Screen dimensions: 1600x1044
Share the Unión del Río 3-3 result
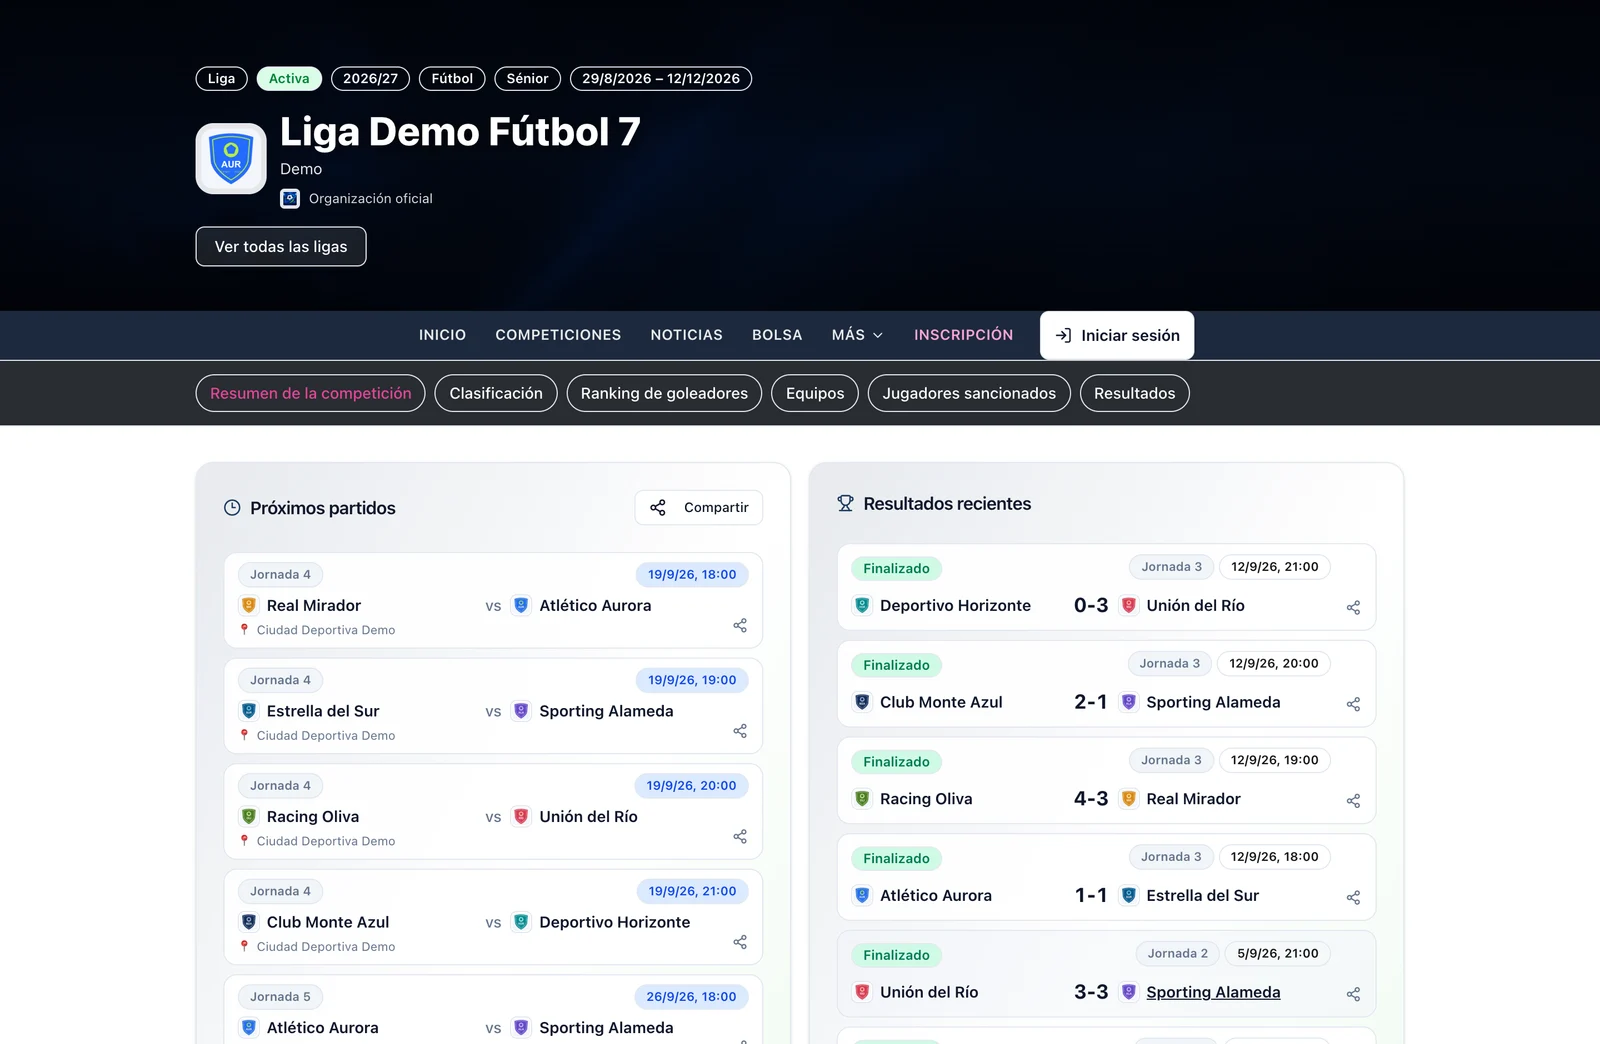tap(1353, 994)
